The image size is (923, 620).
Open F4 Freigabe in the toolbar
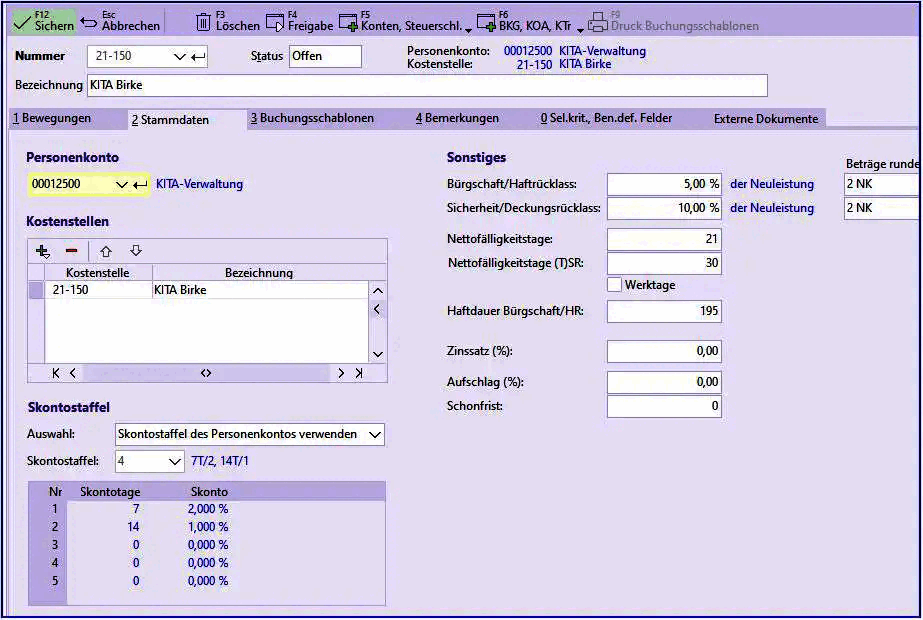click(x=300, y=21)
